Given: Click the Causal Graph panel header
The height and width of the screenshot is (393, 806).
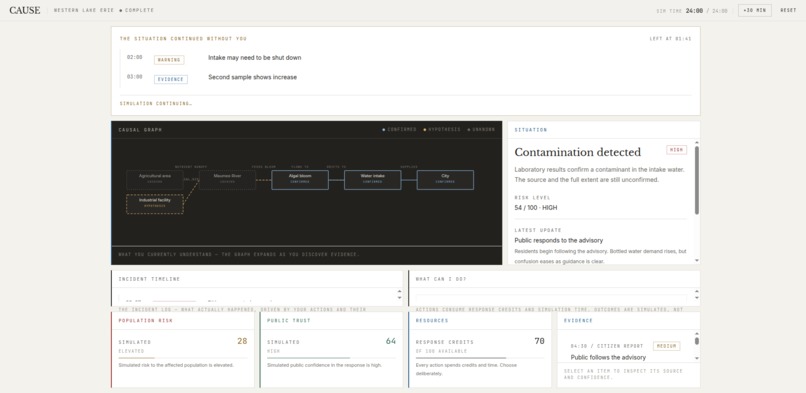Looking at the screenshot, I should pos(306,130).
